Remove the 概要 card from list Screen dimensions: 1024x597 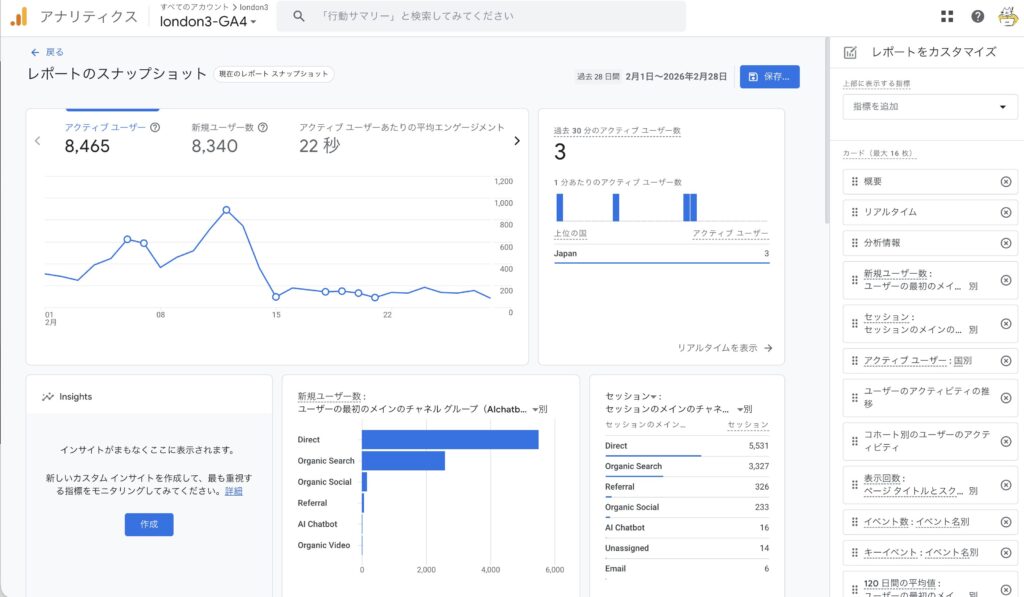pos(1005,181)
